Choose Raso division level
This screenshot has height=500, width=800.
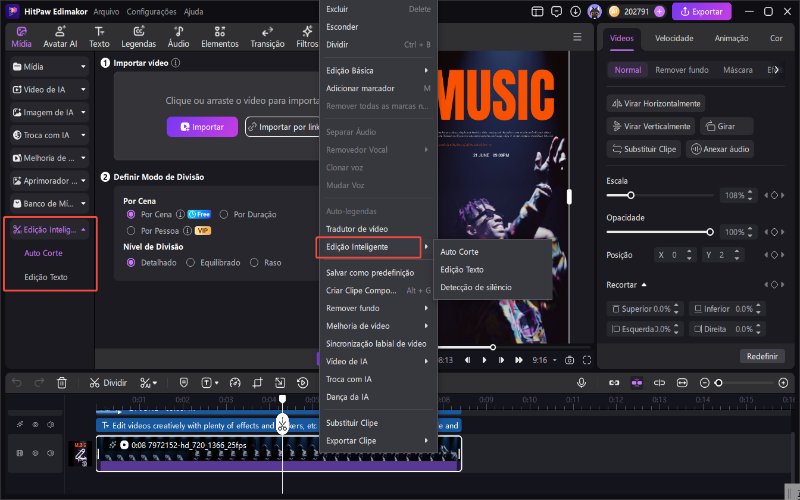(x=254, y=263)
